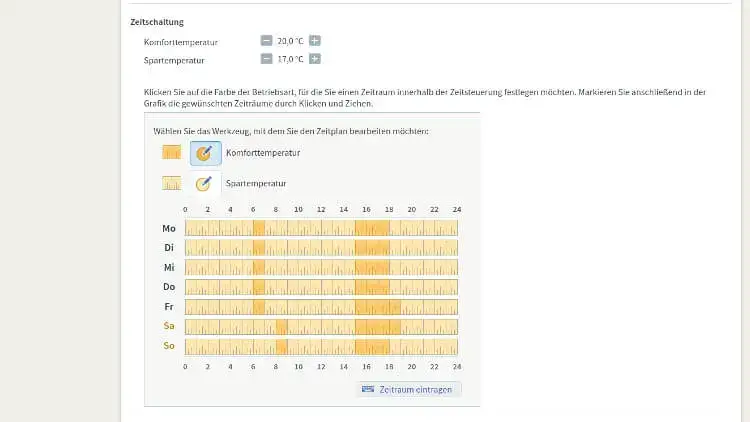Click the 17,0 °C economy temperature value
The height and width of the screenshot is (422, 750).
click(x=290, y=59)
